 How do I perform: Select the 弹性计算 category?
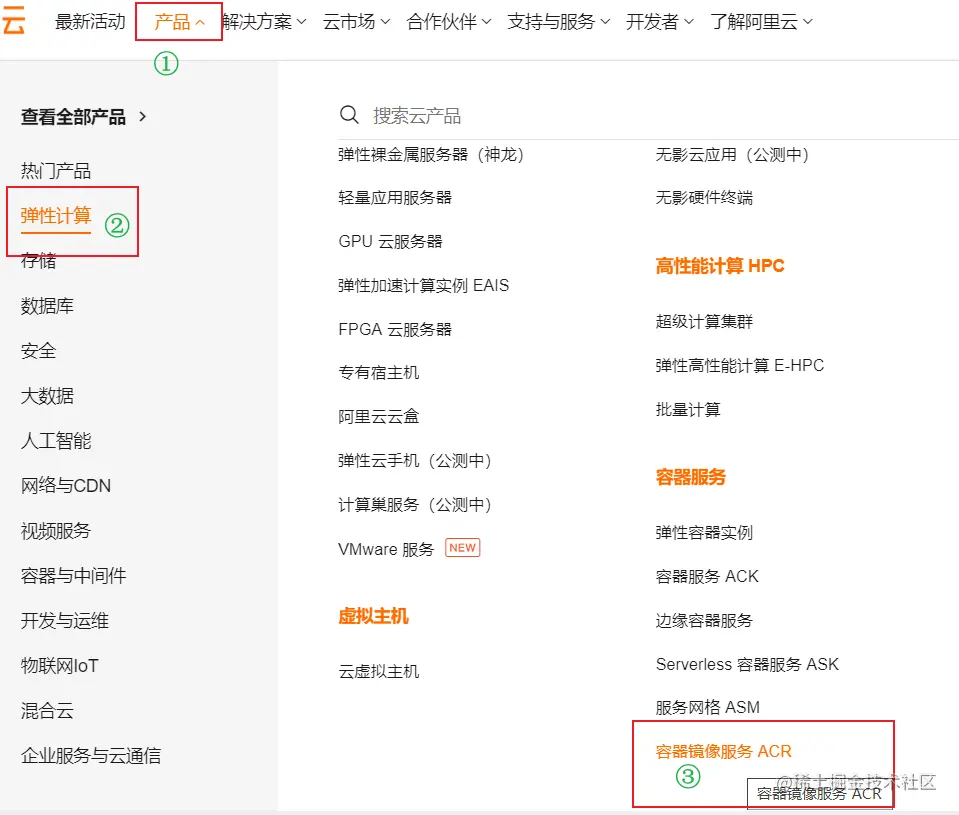(x=56, y=215)
